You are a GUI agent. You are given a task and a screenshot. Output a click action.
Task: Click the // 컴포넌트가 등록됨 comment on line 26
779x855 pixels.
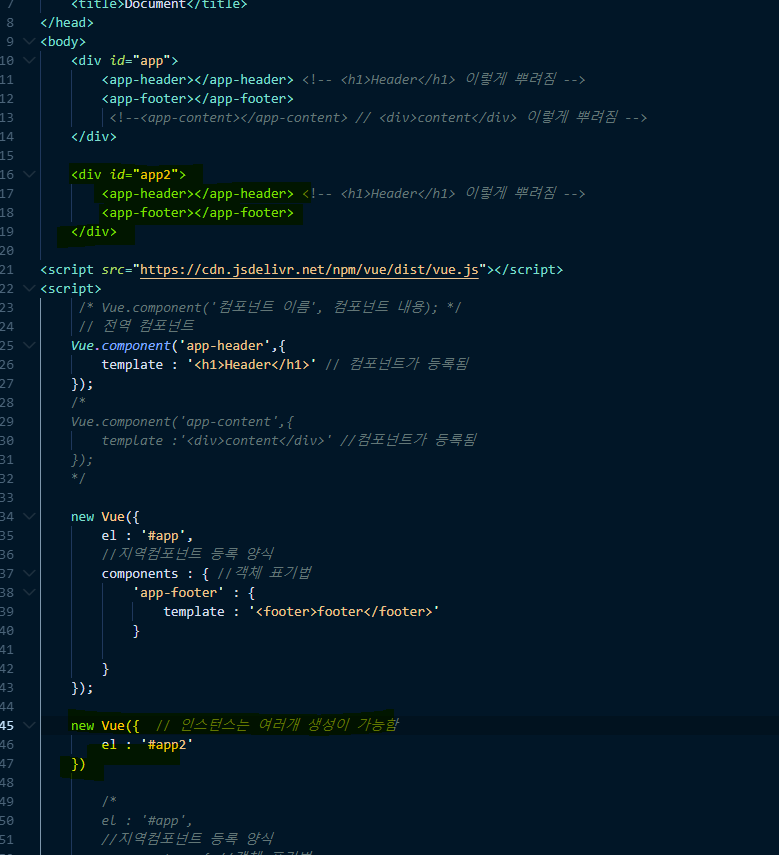(x=397, y=364)
